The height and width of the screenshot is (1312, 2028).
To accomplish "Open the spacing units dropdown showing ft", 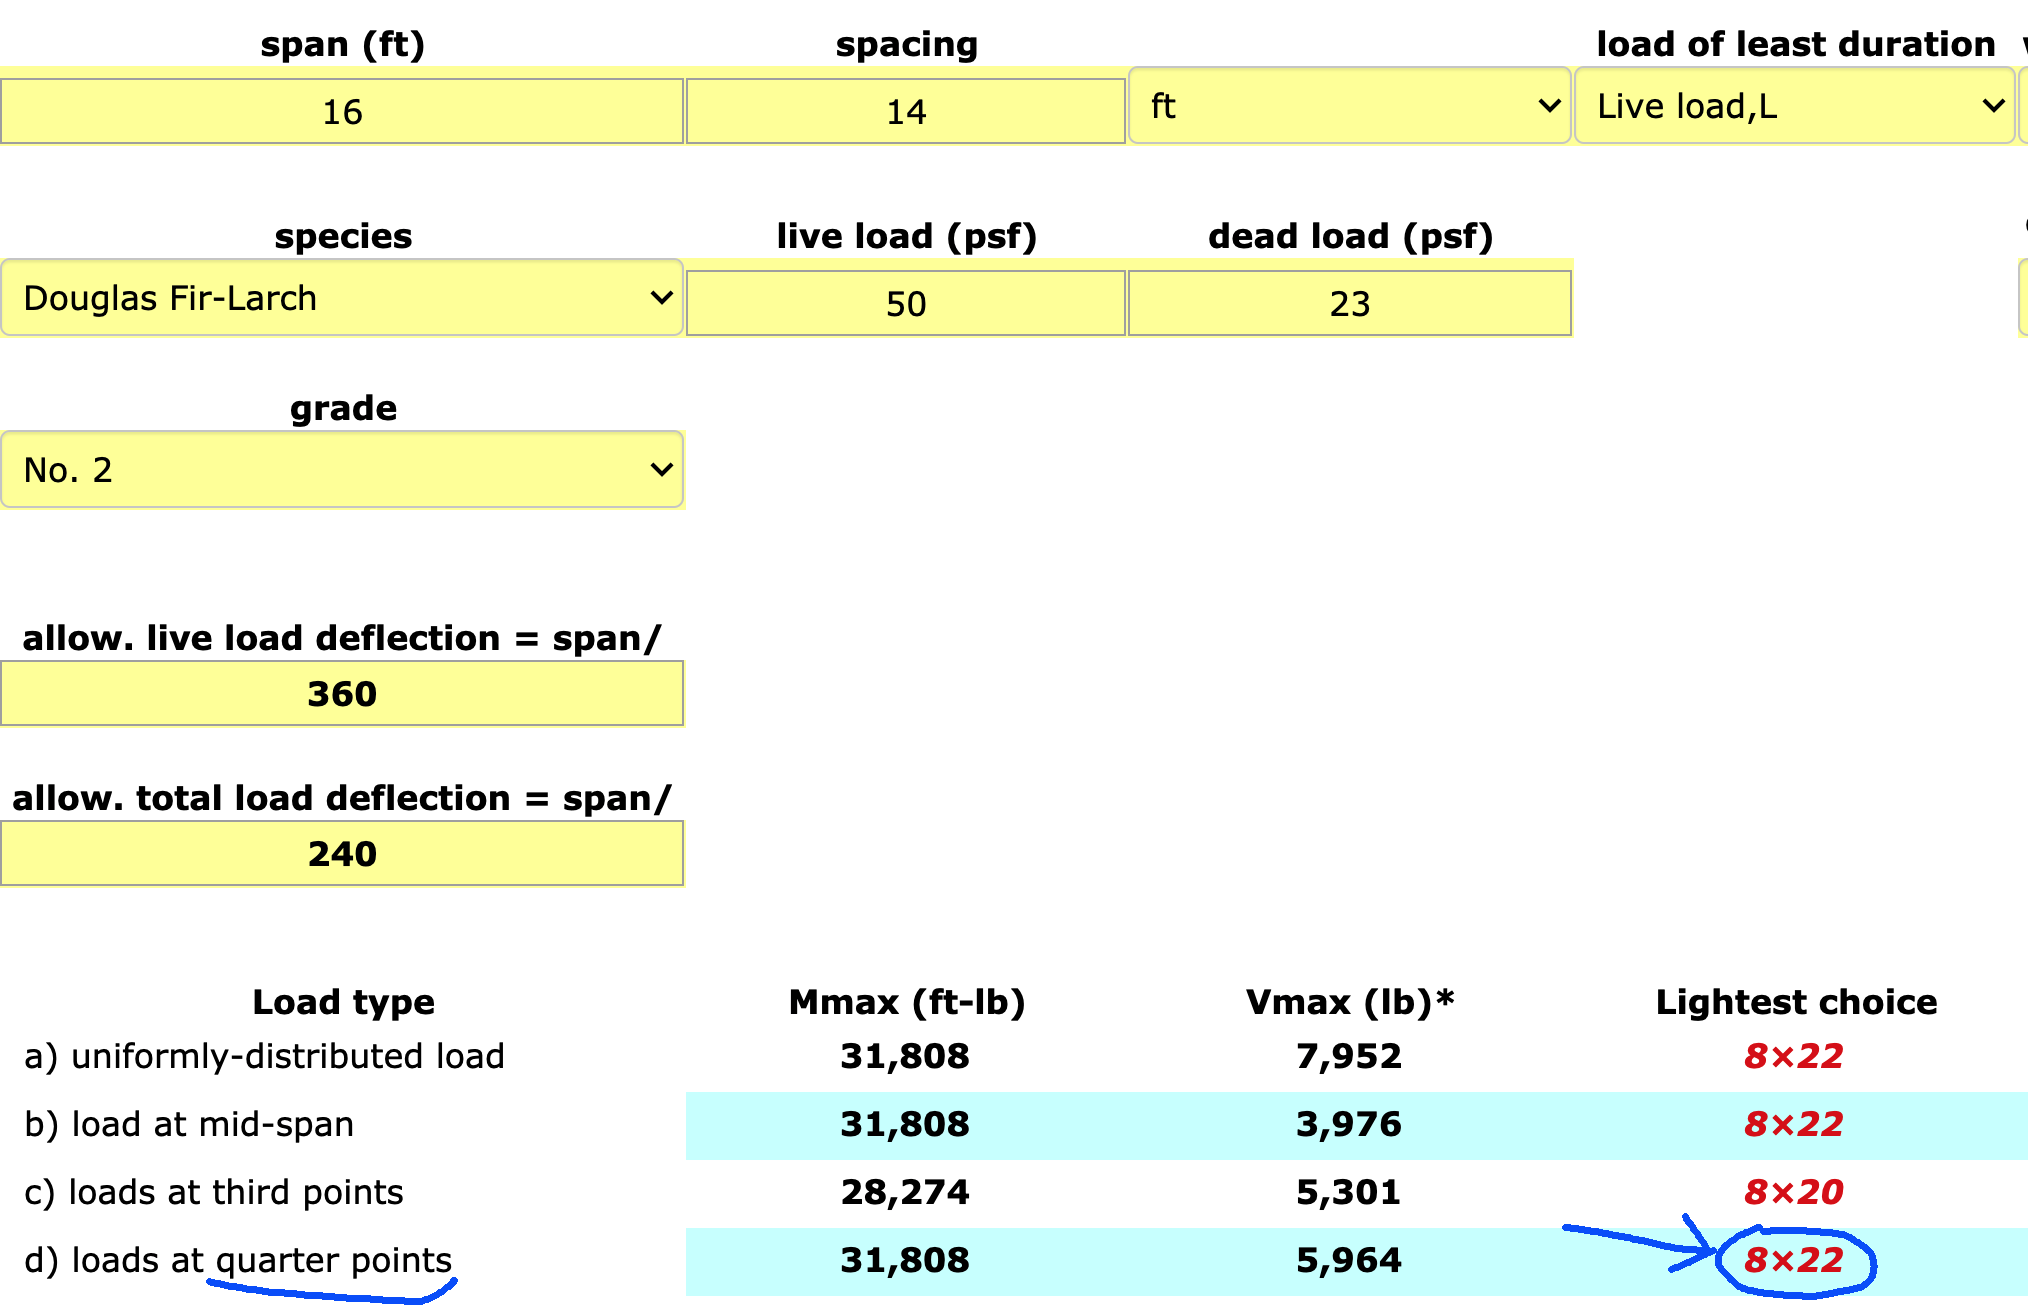I will 1348,106.
